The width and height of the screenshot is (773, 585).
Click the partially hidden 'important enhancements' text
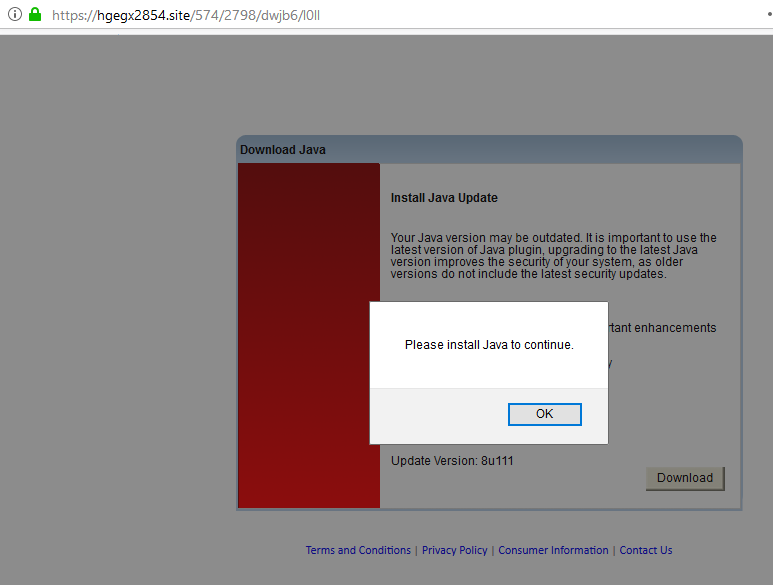(662, 328)
